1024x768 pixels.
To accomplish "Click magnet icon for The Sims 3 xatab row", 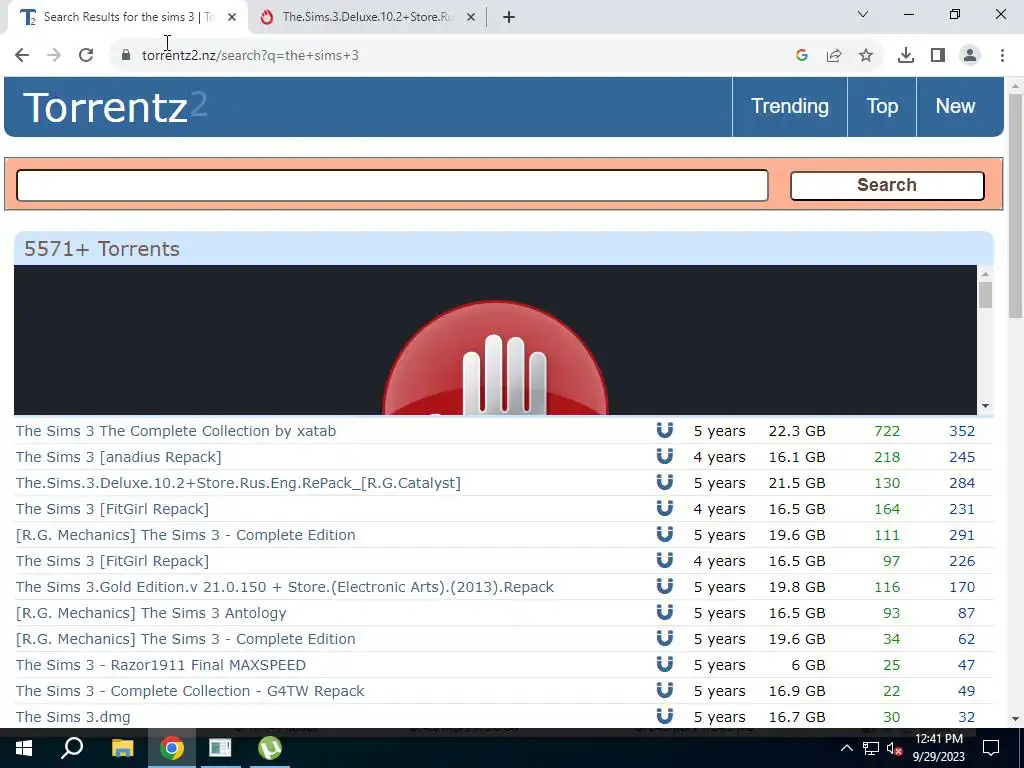I will click(664, 430).
